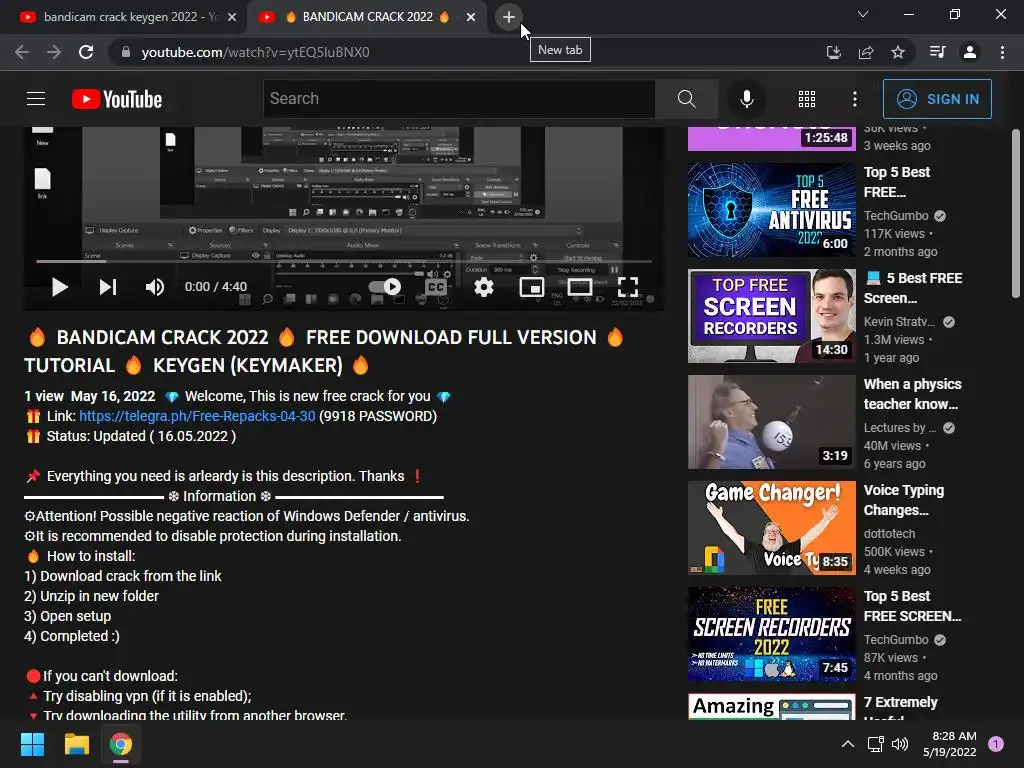Open the telegra.ph Free-Repacks link
The image size is (1024, 768).
coord(197,416)
